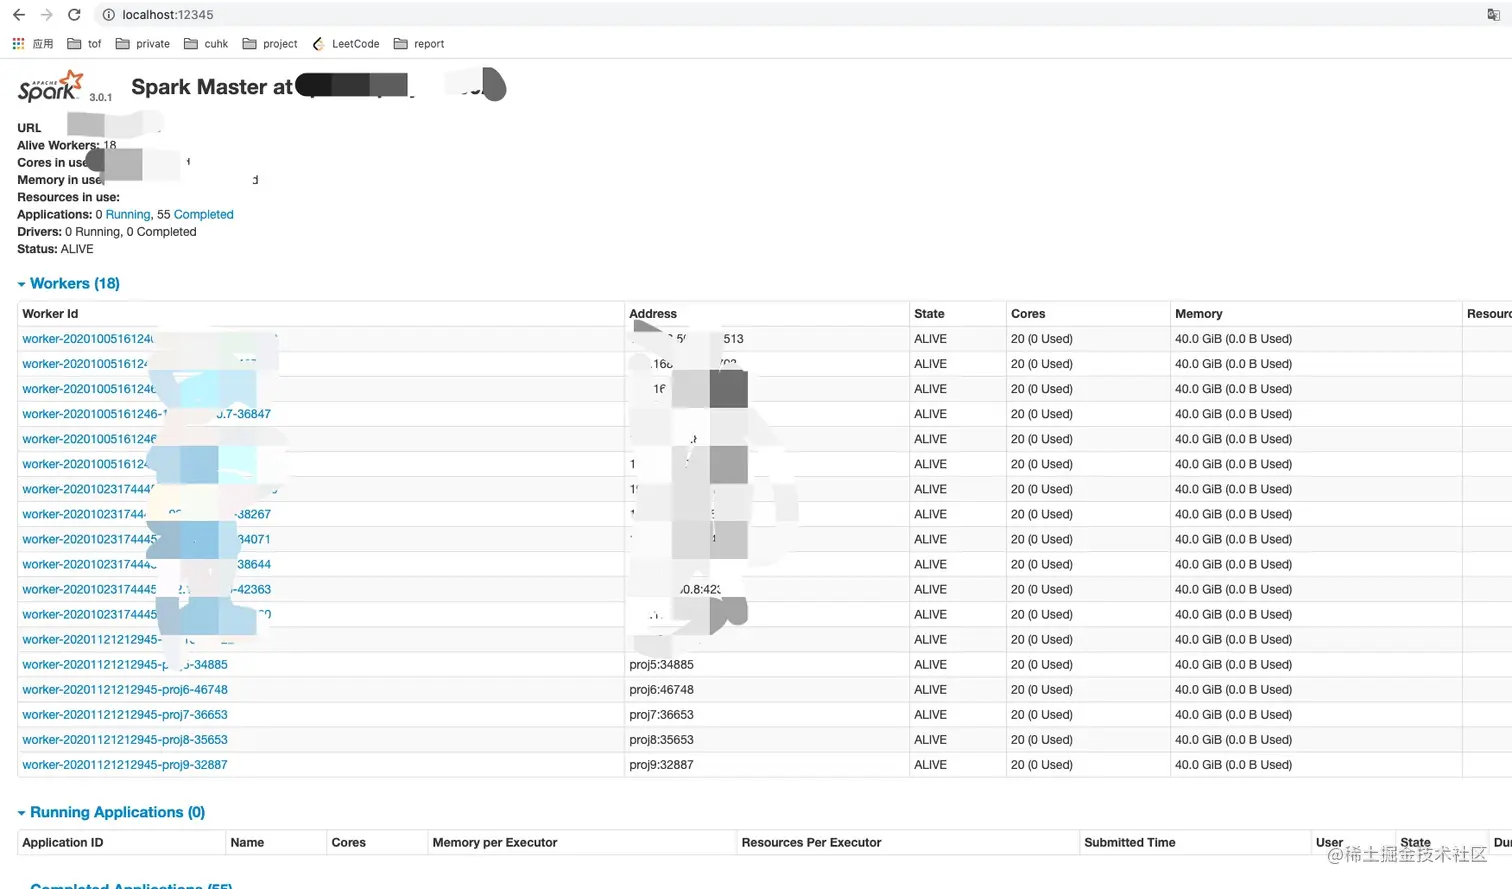Open the report bookmark folder
The height and width of the screenshot is (889, 1512).
click(419, 44)
